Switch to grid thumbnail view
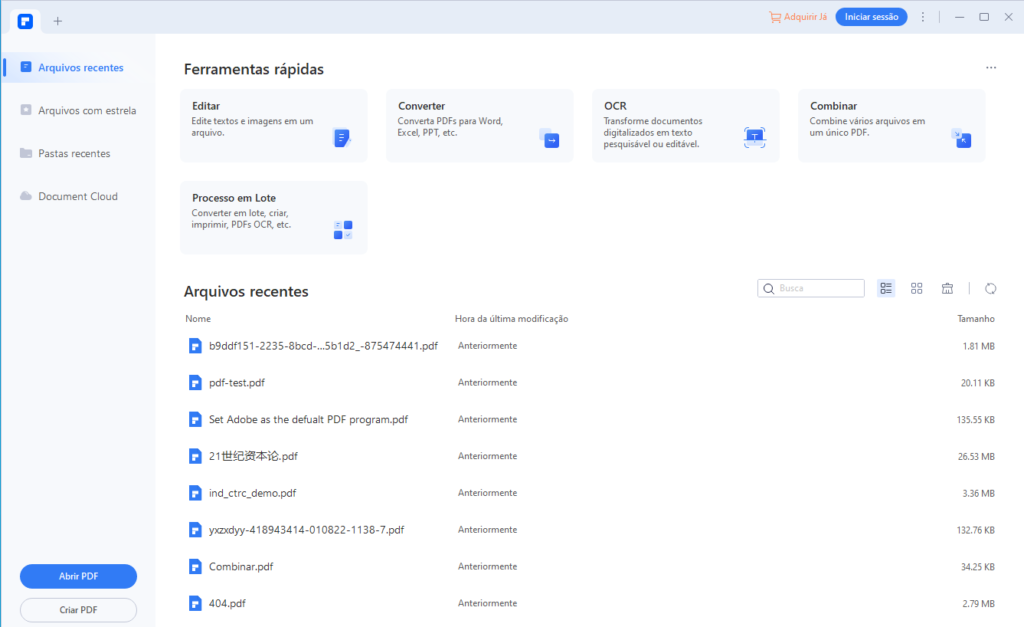Viewport: 1024px width, 627px height. (917, 288)
